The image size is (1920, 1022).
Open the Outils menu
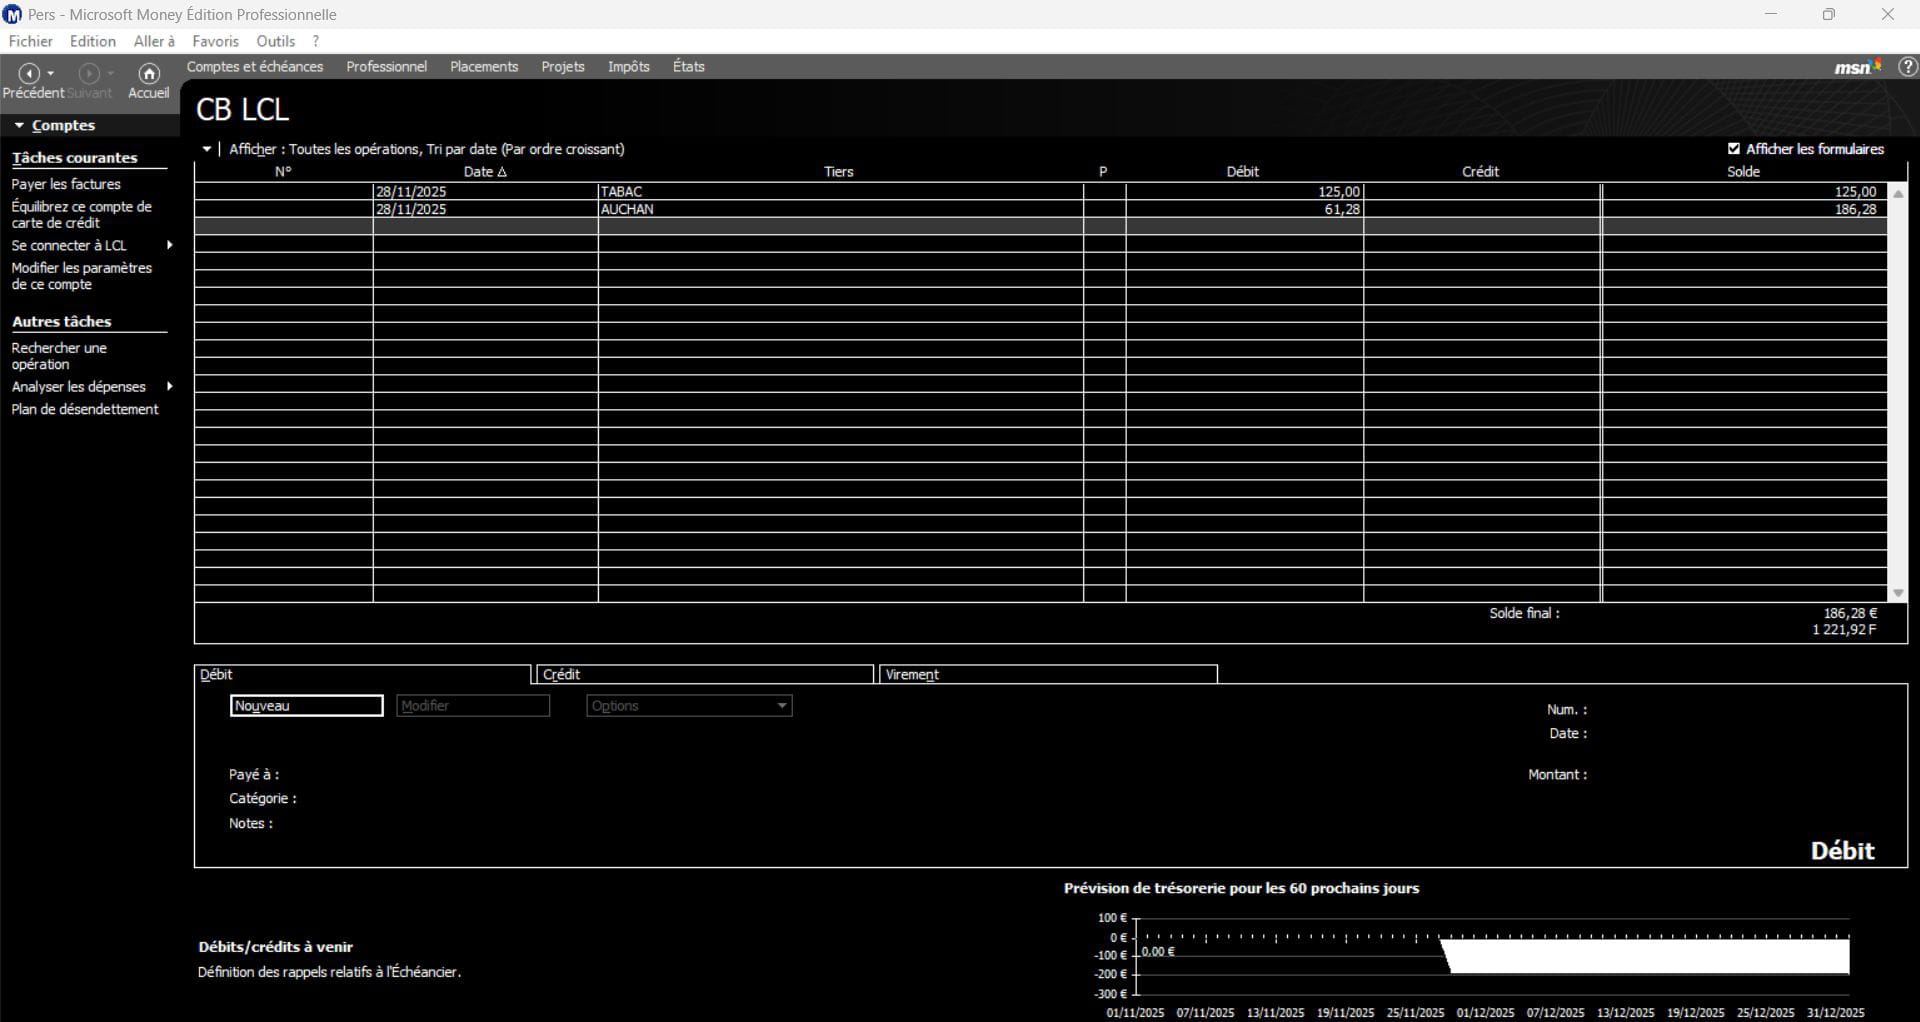point(275,41)
